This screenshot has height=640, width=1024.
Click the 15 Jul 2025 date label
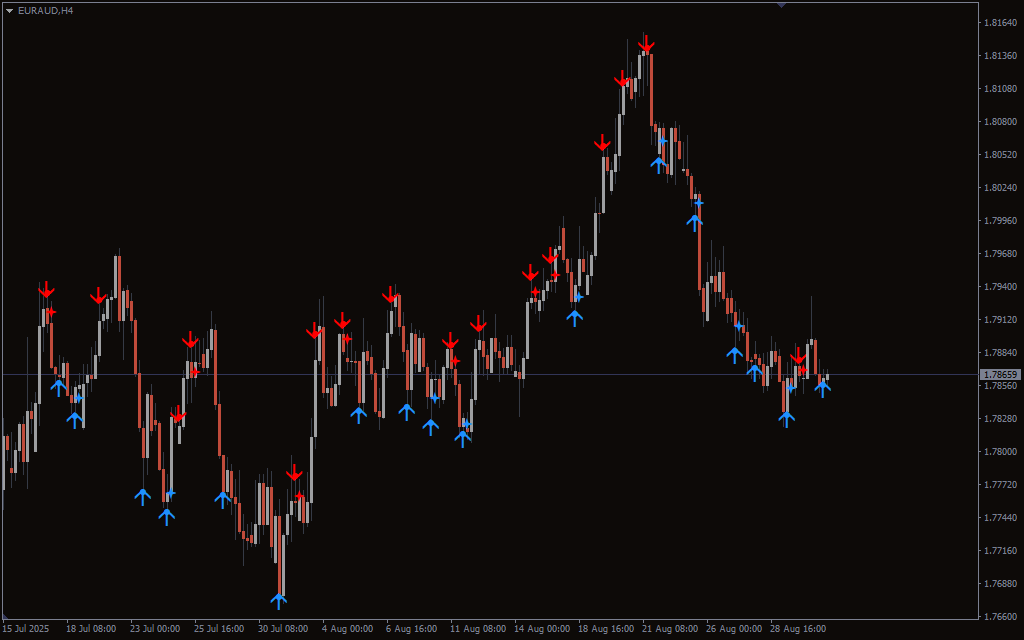pyautogui.click(x=26, y=629)
